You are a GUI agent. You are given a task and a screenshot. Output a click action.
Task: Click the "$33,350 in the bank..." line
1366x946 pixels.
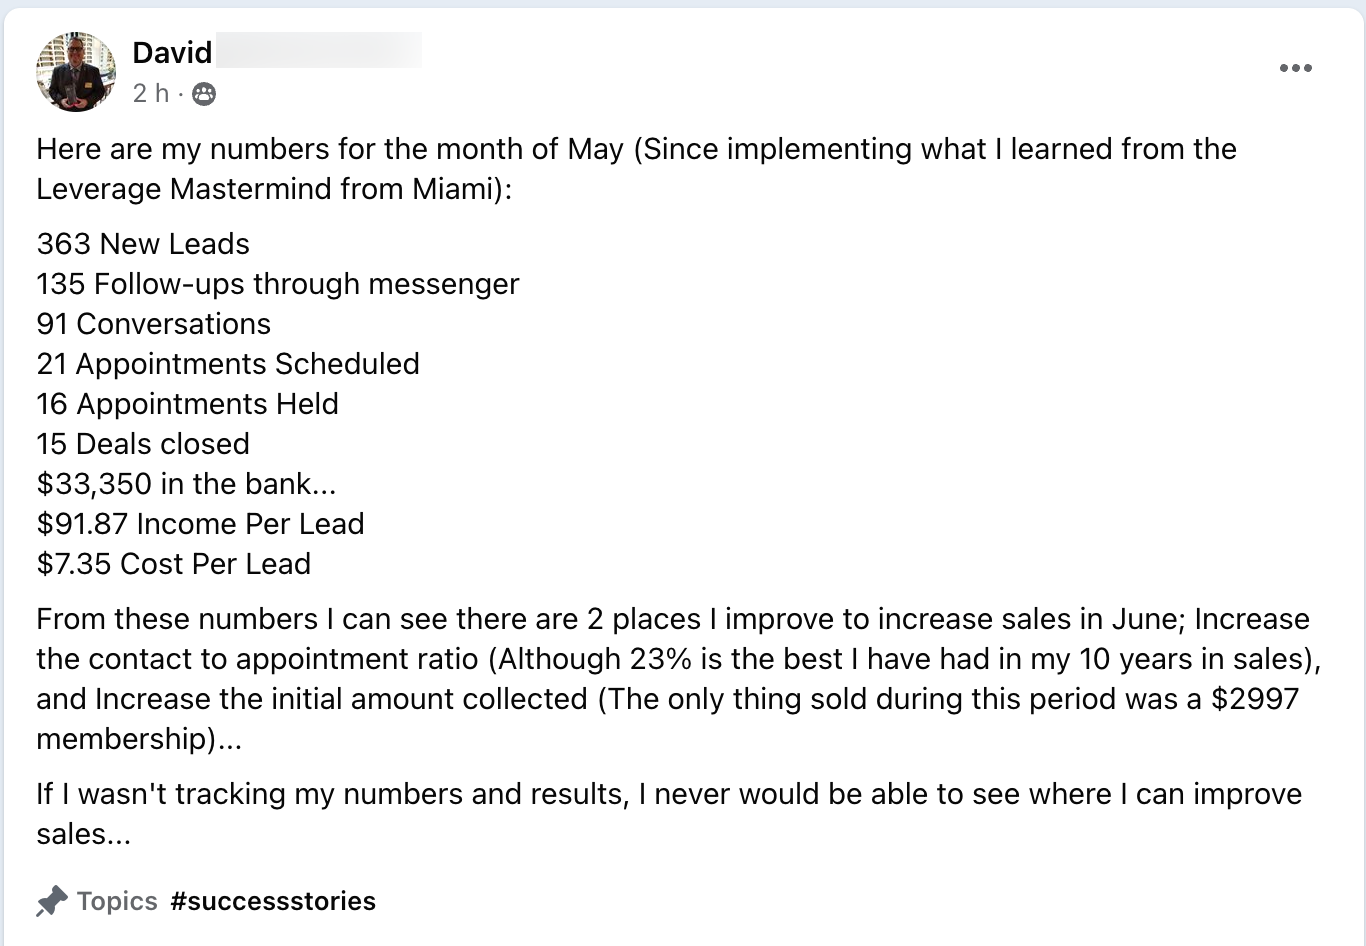click(186, 484)
